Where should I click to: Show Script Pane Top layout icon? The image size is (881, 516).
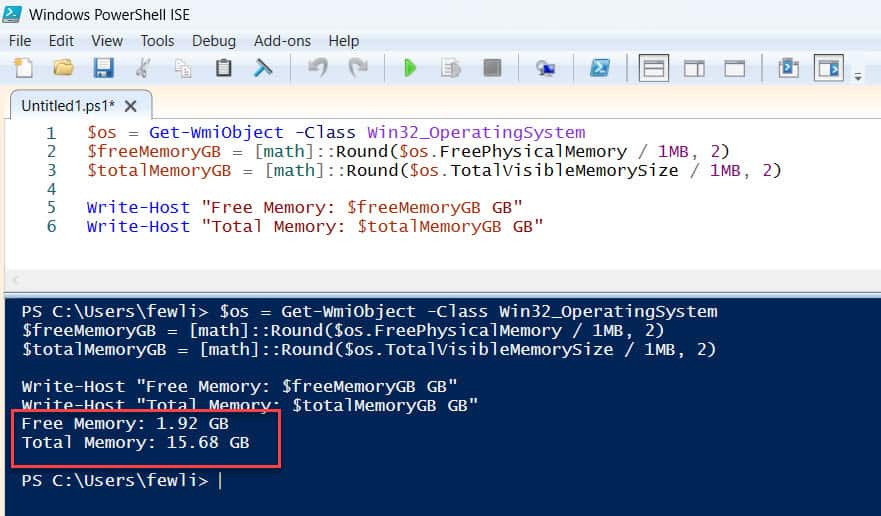coord(653,69)
